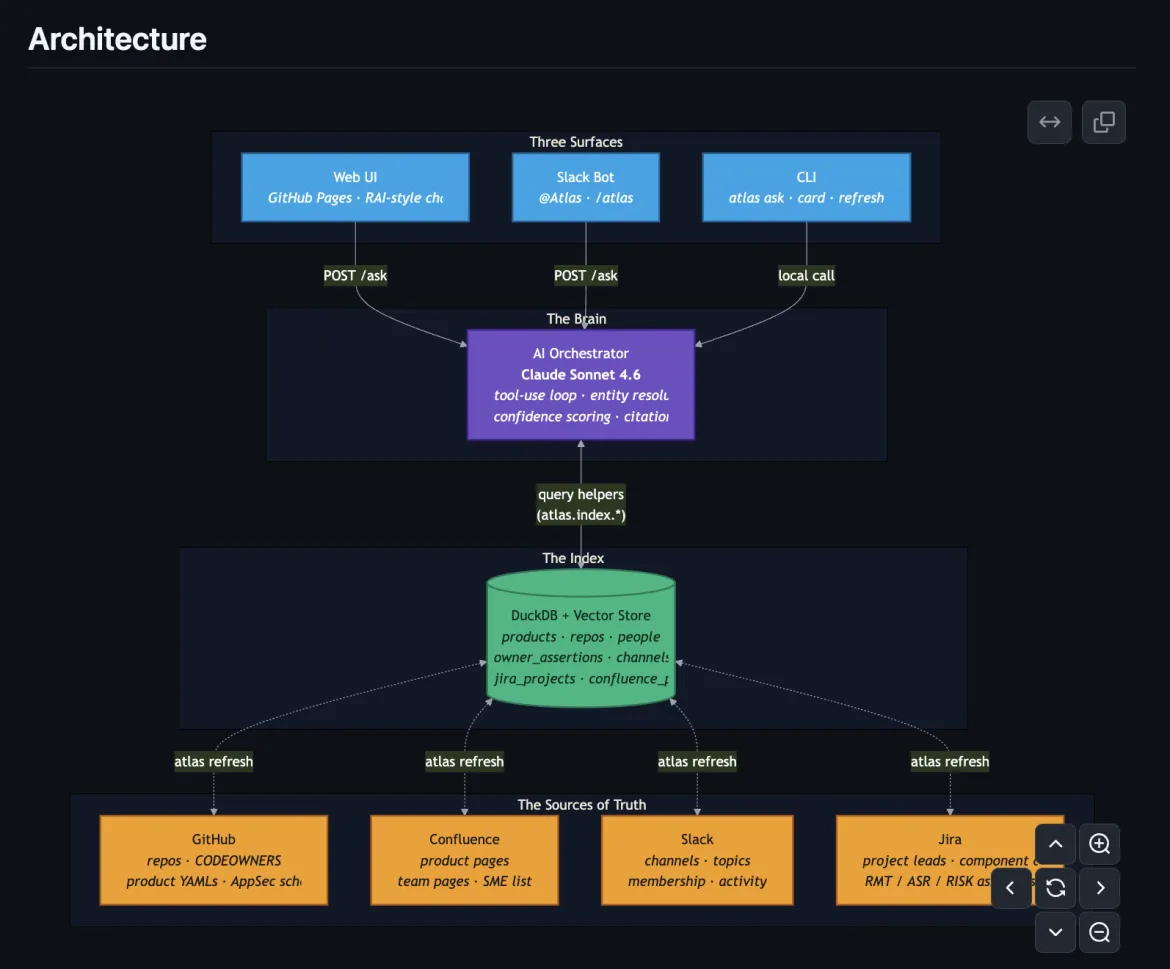1170x969 pixels.
Task: Click the "POST /ask" label under Web UI
Action: click(x=355, y=275)
